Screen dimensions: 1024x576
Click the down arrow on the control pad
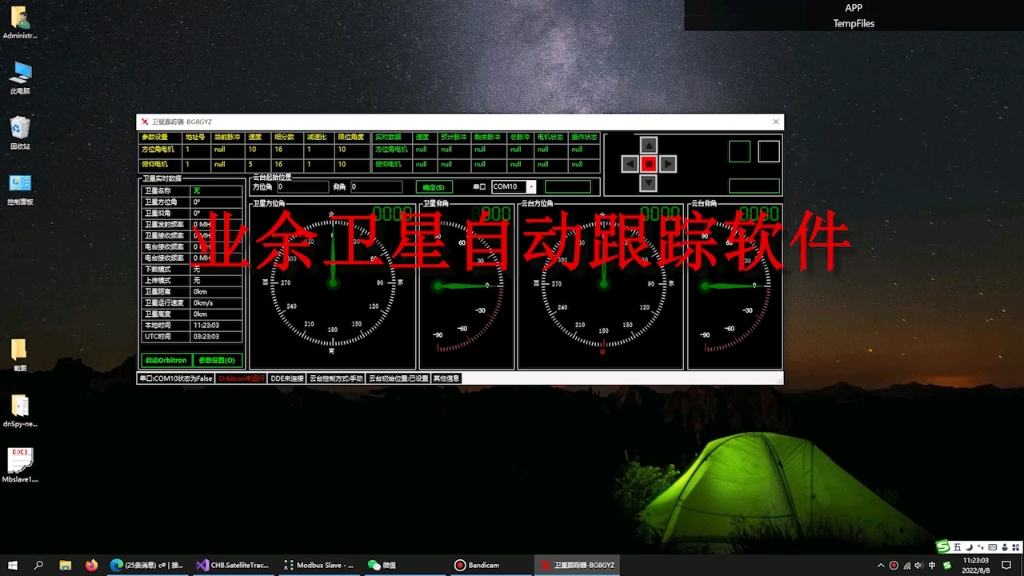[648, 182]
